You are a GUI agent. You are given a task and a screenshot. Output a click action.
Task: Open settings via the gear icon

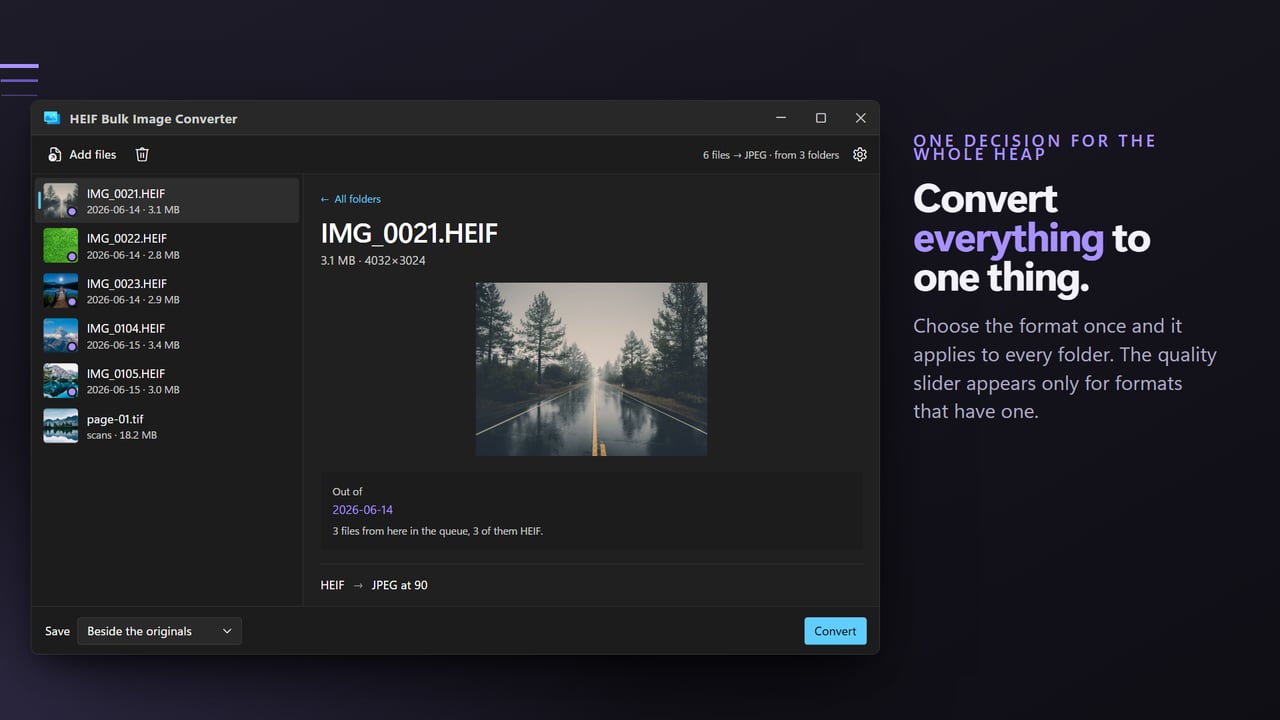click(860, 155)
